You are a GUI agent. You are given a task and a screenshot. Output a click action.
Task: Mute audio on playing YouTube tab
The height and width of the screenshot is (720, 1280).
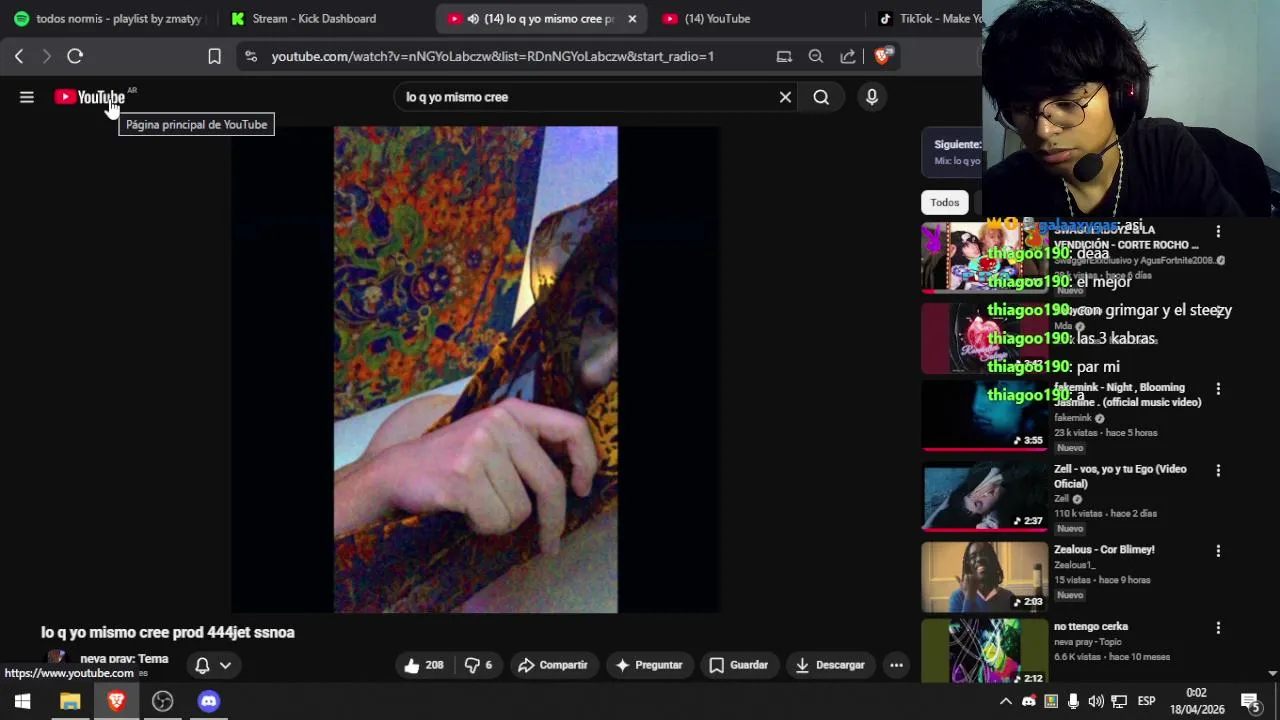pos(473,18)
